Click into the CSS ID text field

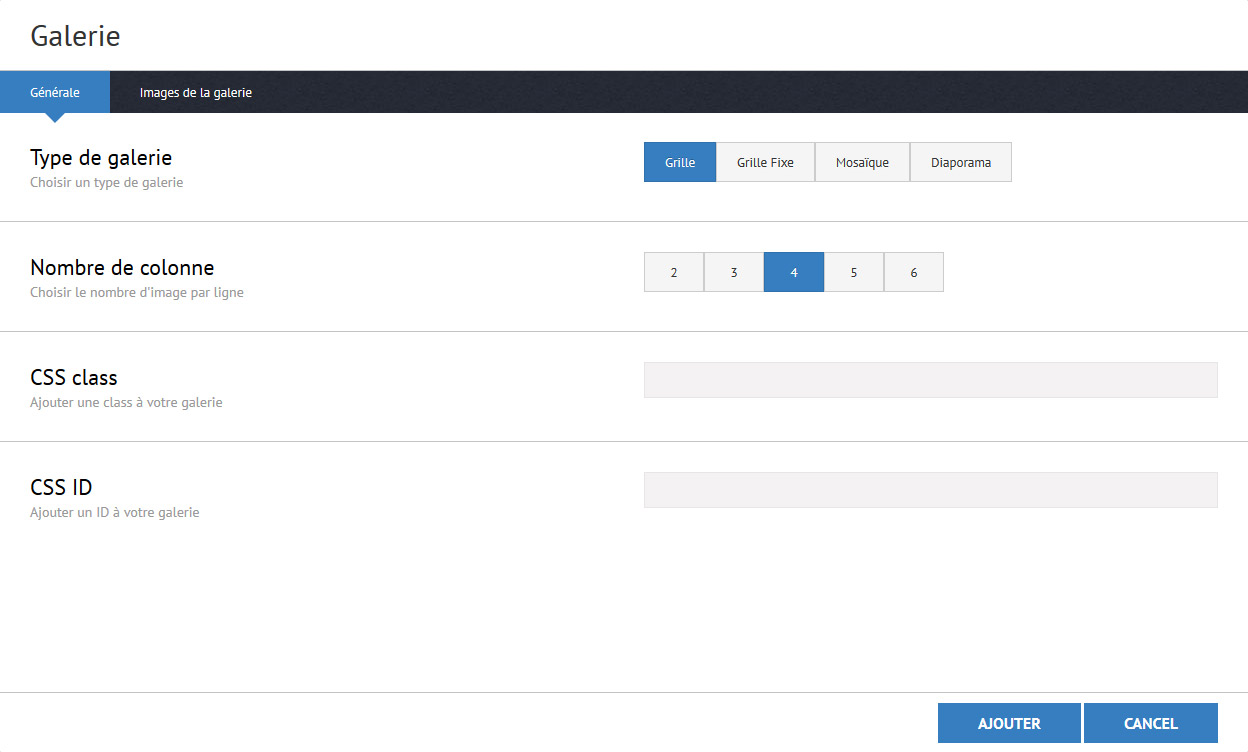coord(930,490)
